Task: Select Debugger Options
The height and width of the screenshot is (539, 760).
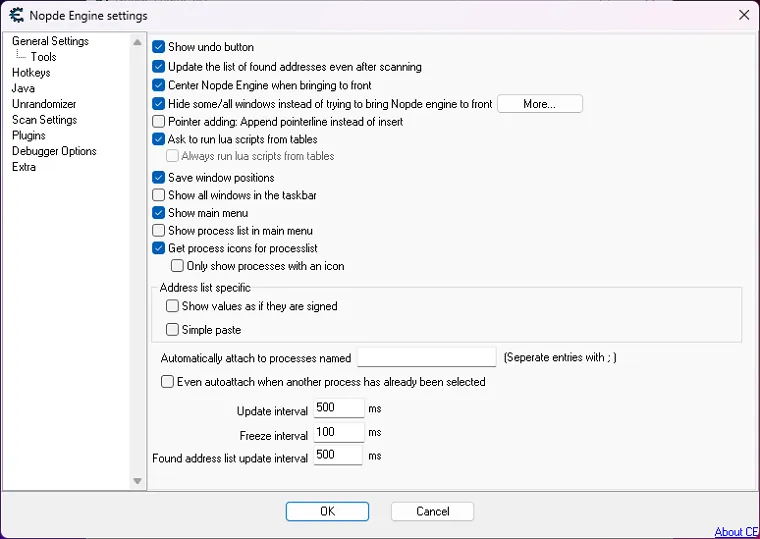Action: pos(54,151)
